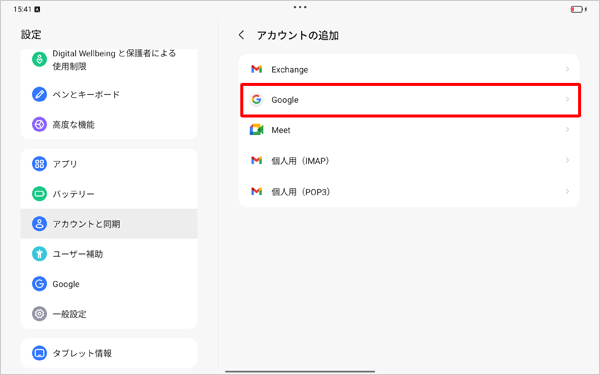Tap the green Battery icon
This screenshot has width=600, height=375.
tap(39, 194)
